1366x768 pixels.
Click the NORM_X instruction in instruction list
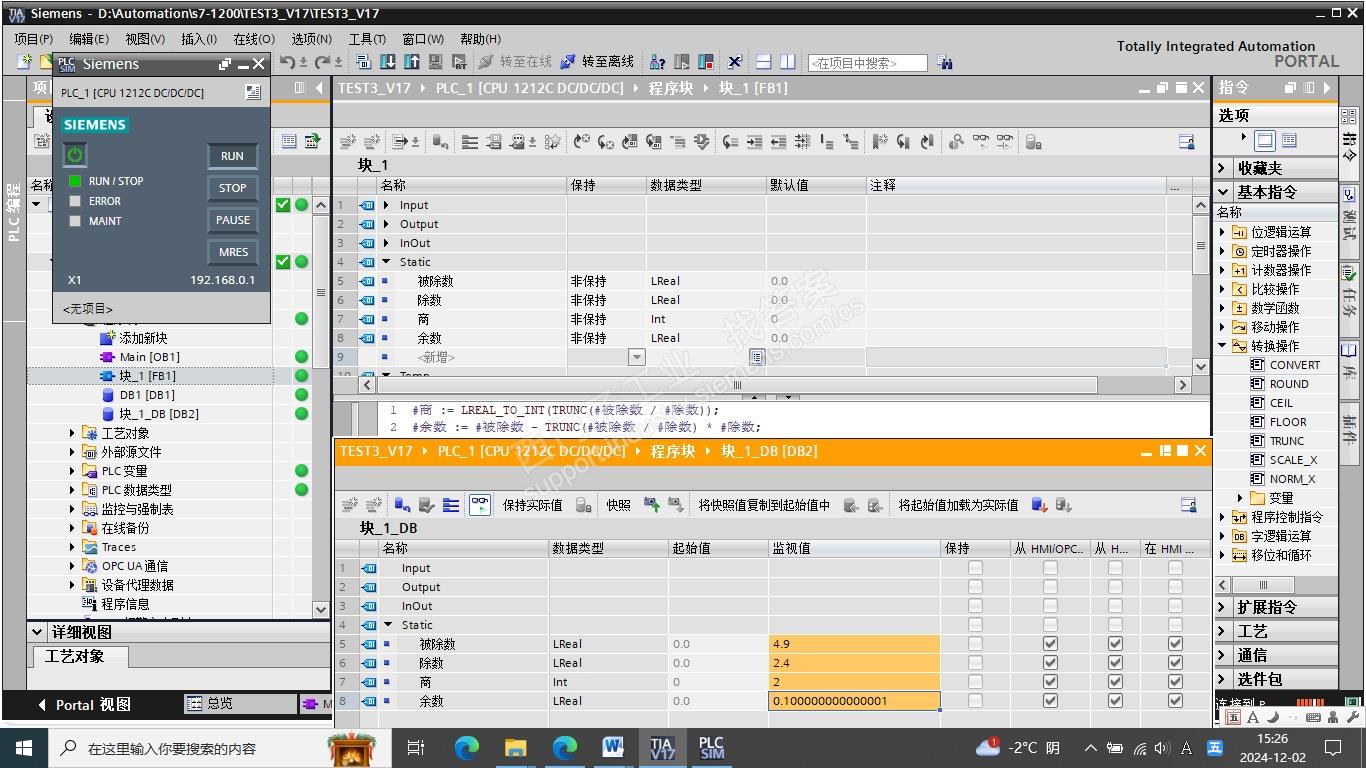click(1292, 479)
